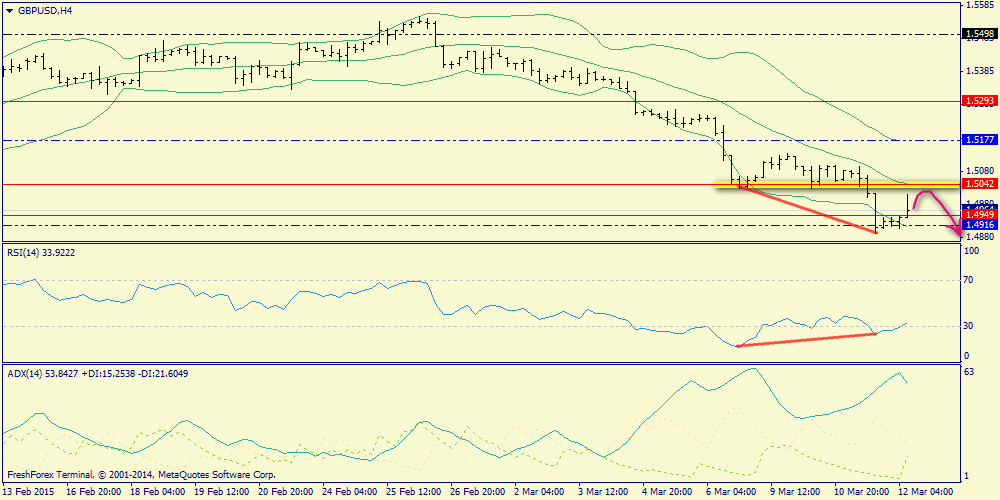Click the 1.5080 price axis label

982,170
